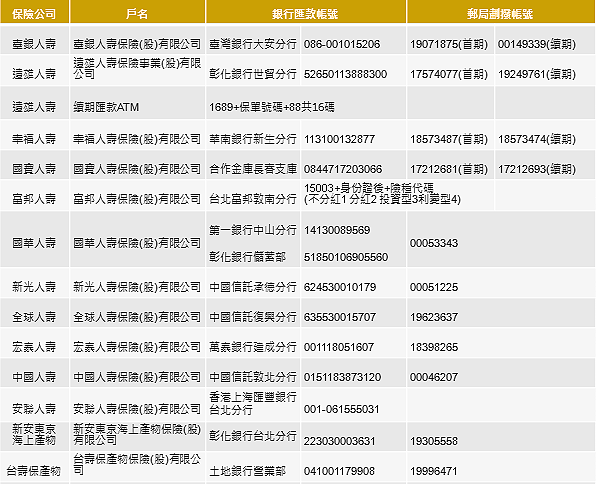Click bank branch 中國信託復興分行
596x484 pixels.
click(253, 317)
